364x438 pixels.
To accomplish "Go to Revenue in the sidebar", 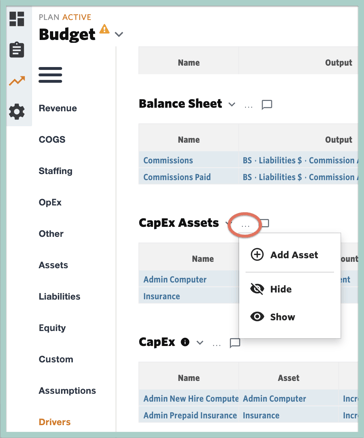I will point(58,108).
